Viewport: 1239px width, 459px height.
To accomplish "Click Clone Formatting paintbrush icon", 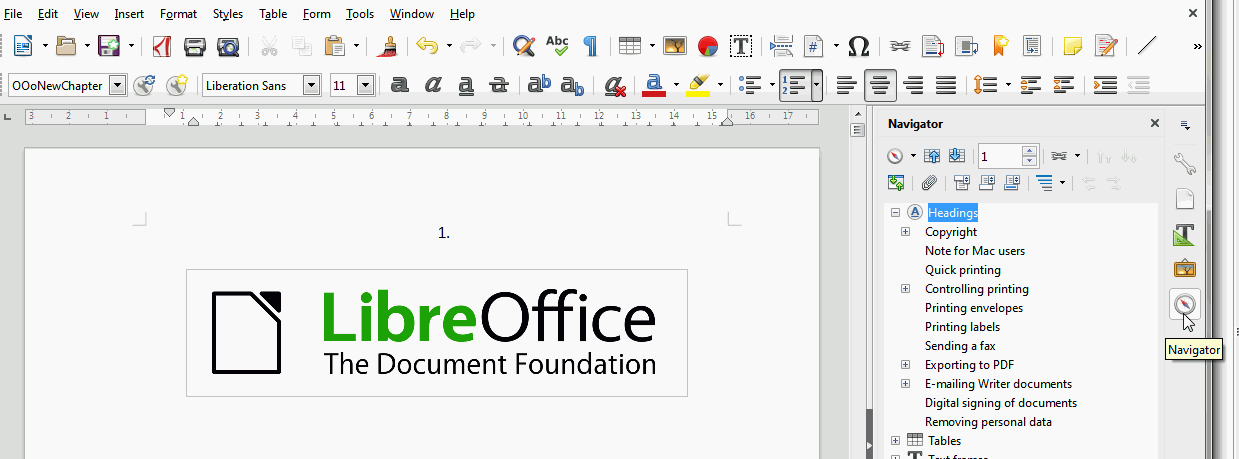I will 389,46.
